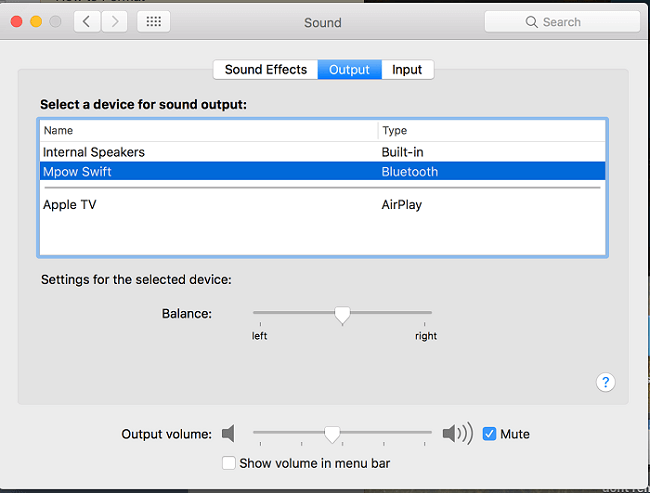Switch to the Sound Effects tab

266,69
